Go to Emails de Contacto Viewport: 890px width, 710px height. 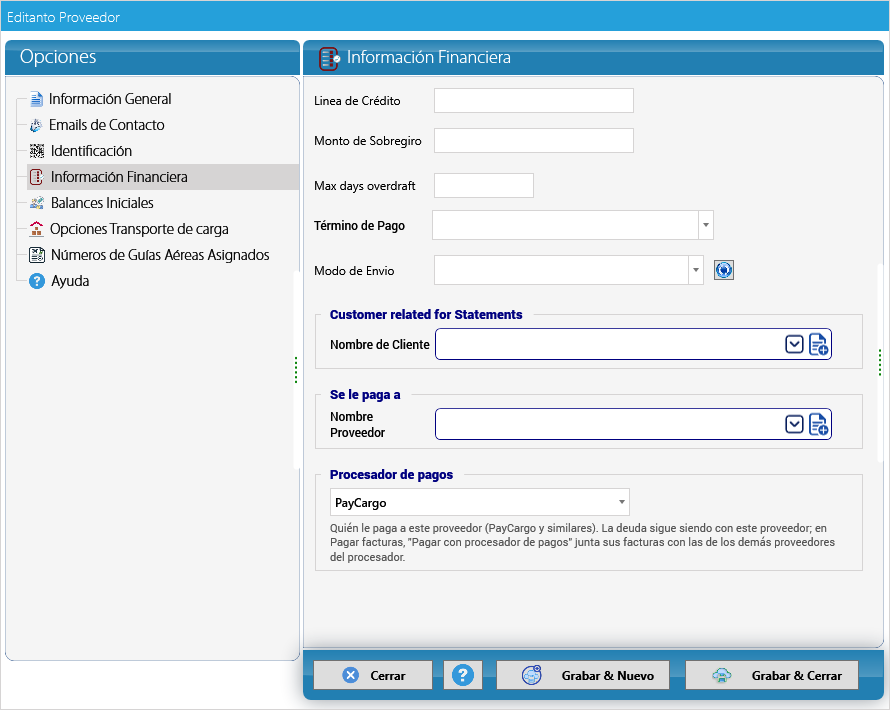tap(107, 125)
